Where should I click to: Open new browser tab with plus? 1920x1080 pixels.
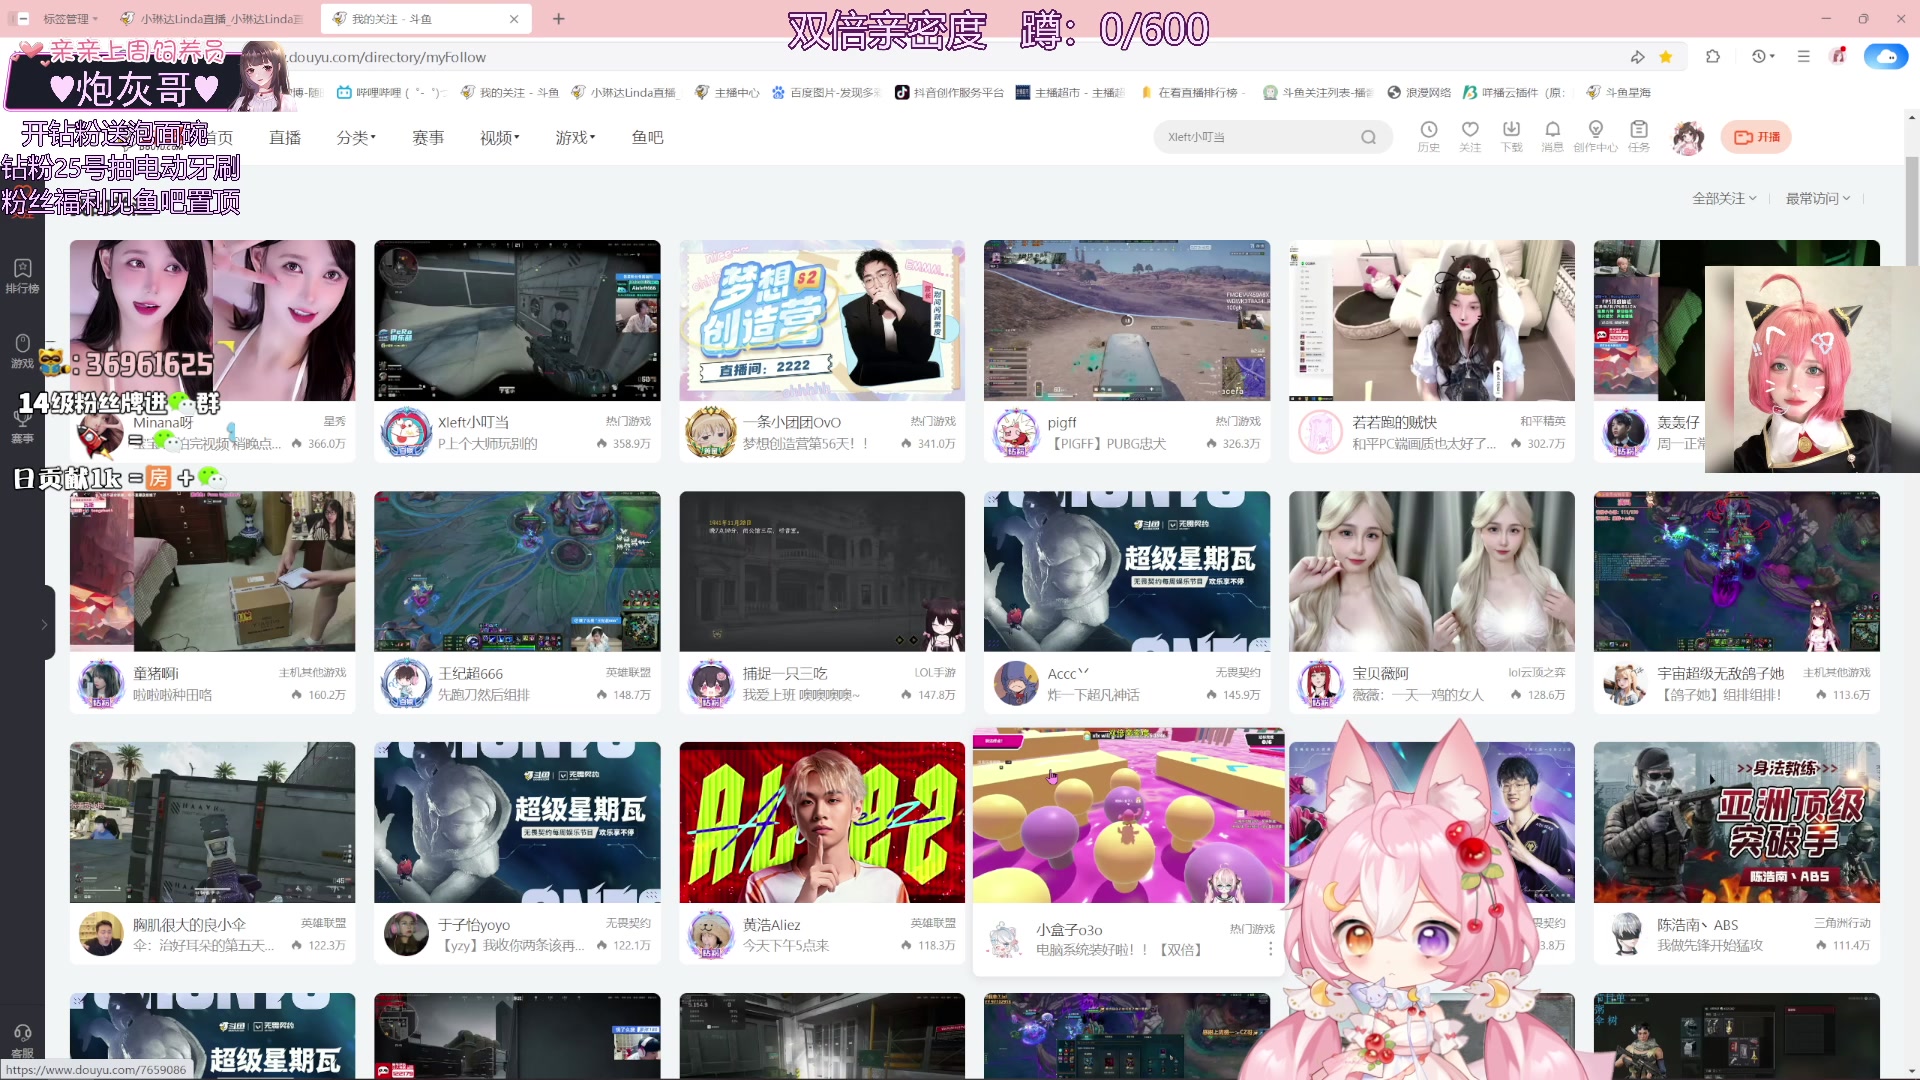coord(559,19)
